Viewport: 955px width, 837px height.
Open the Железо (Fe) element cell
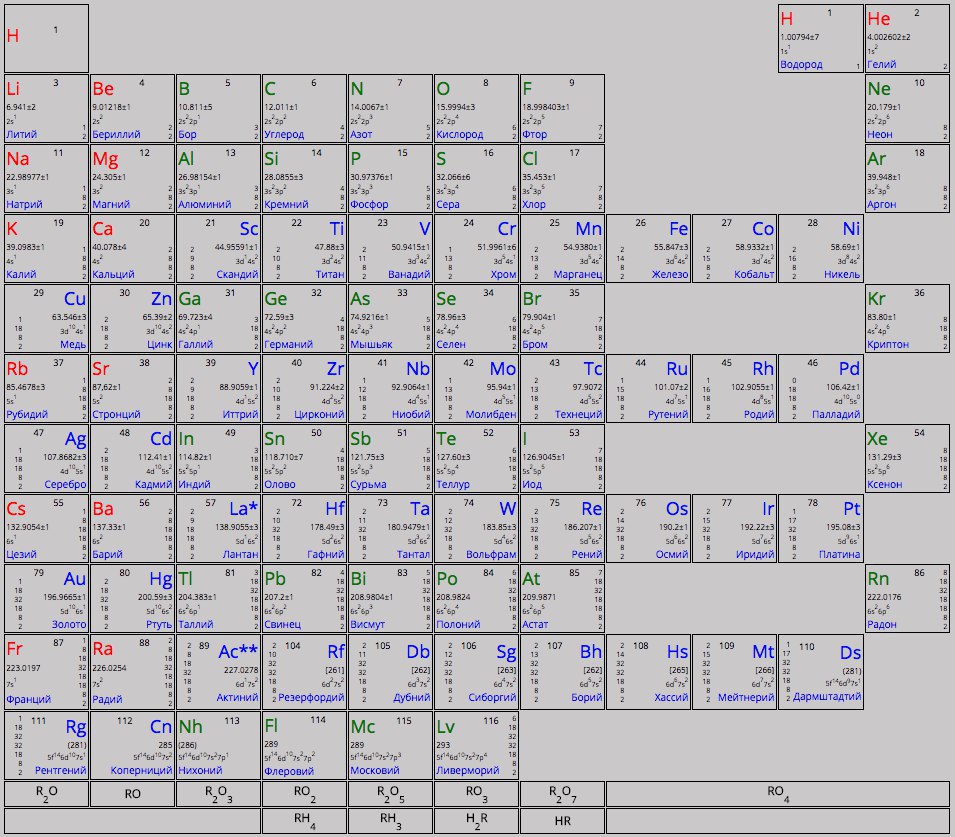tap(647, 249)
